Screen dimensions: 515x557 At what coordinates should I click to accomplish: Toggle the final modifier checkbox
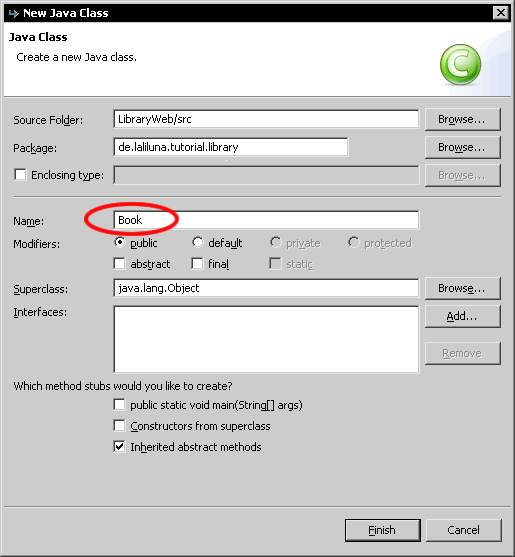coord(197,264)
